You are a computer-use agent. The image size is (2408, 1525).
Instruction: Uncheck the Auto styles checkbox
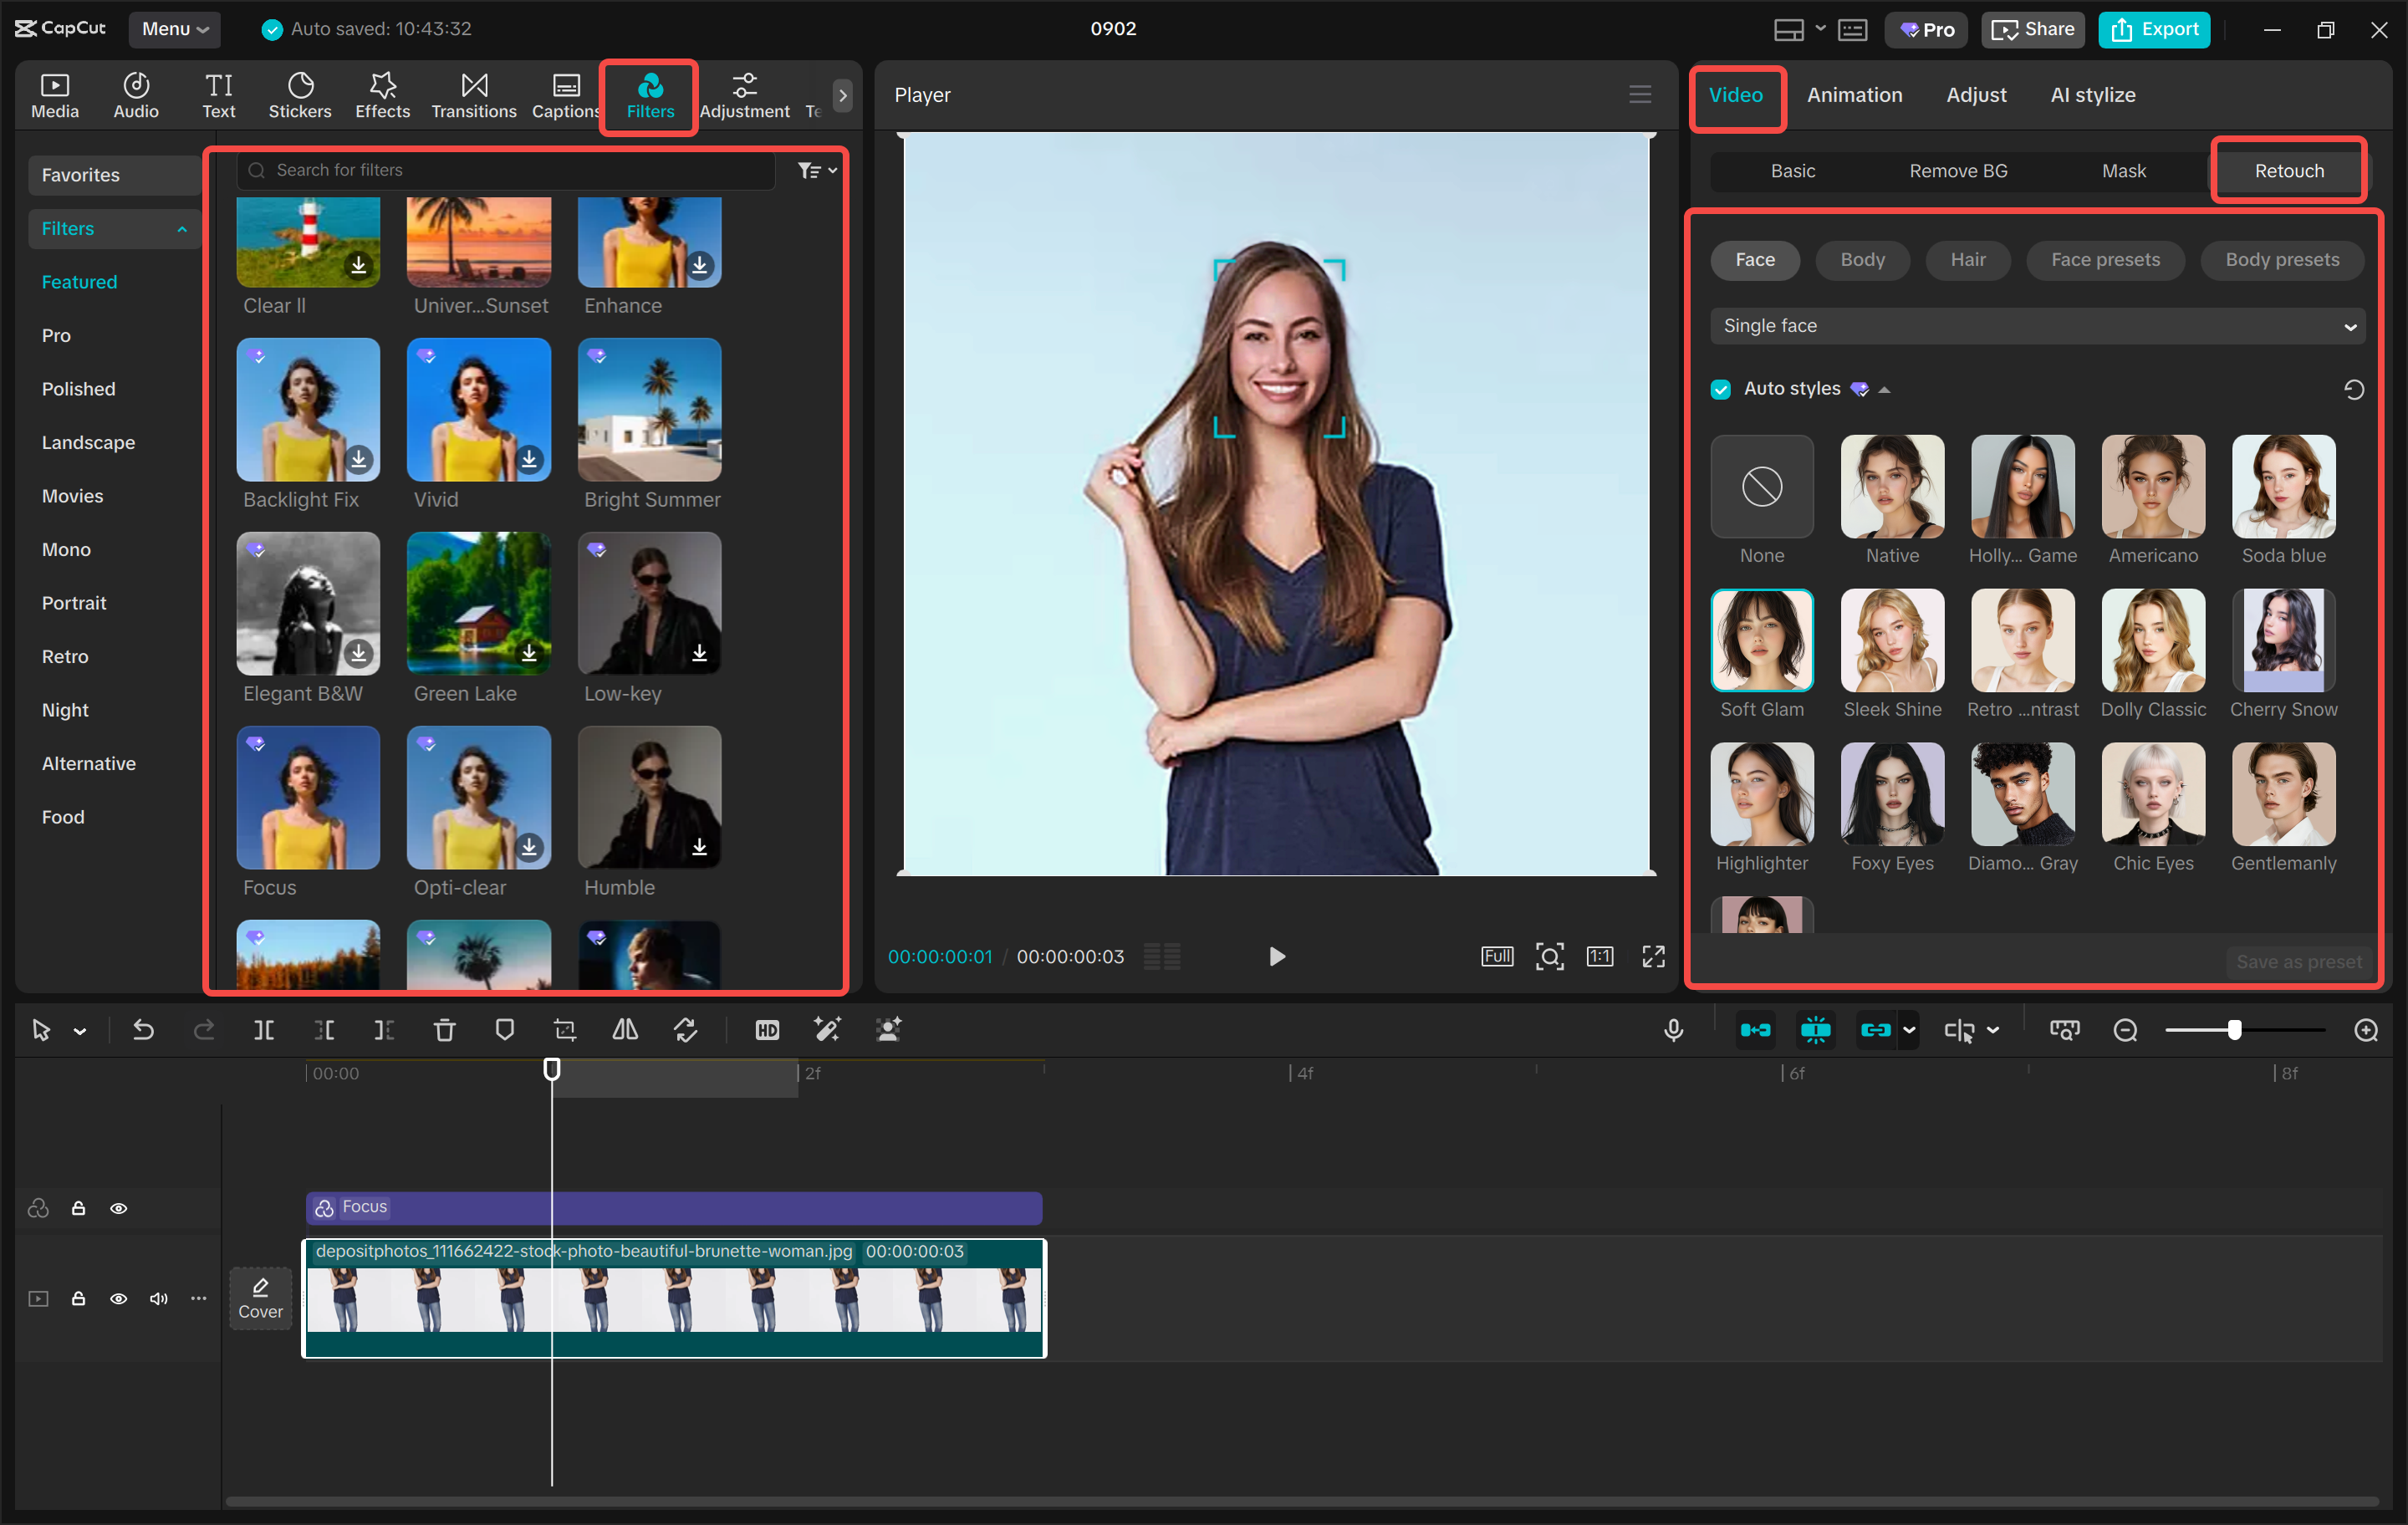(1720, 389)
